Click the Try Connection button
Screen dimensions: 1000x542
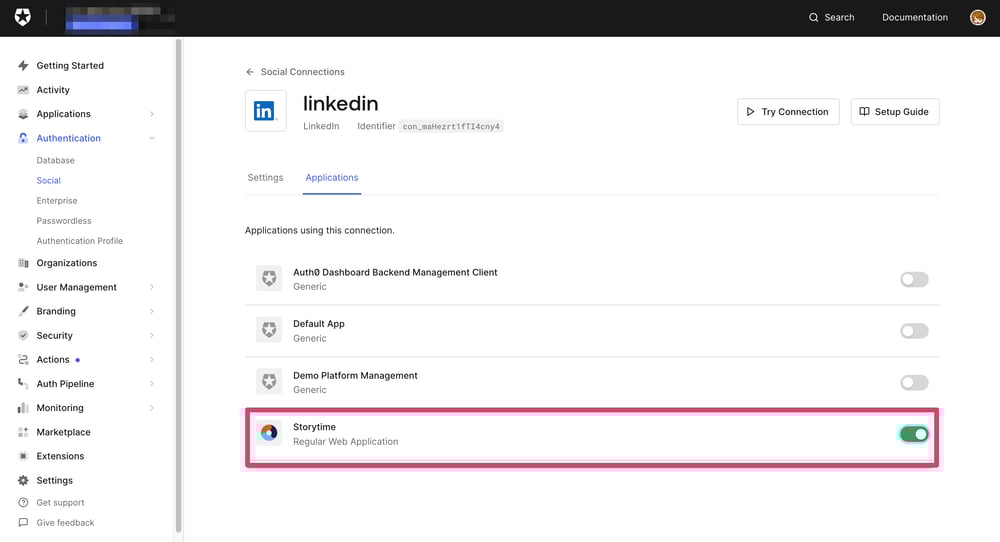[x=788, y=112]
